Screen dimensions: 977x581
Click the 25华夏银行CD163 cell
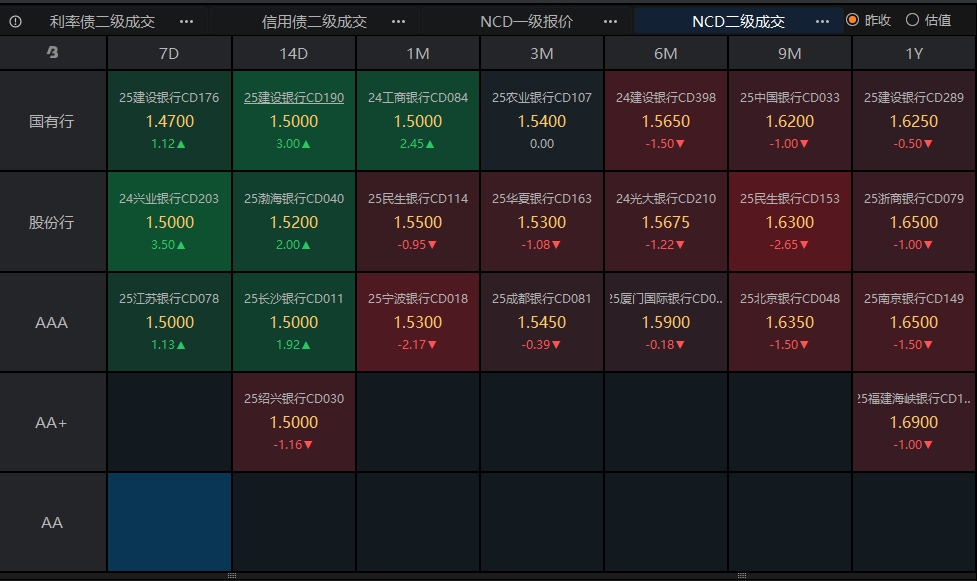coord(541,221)
